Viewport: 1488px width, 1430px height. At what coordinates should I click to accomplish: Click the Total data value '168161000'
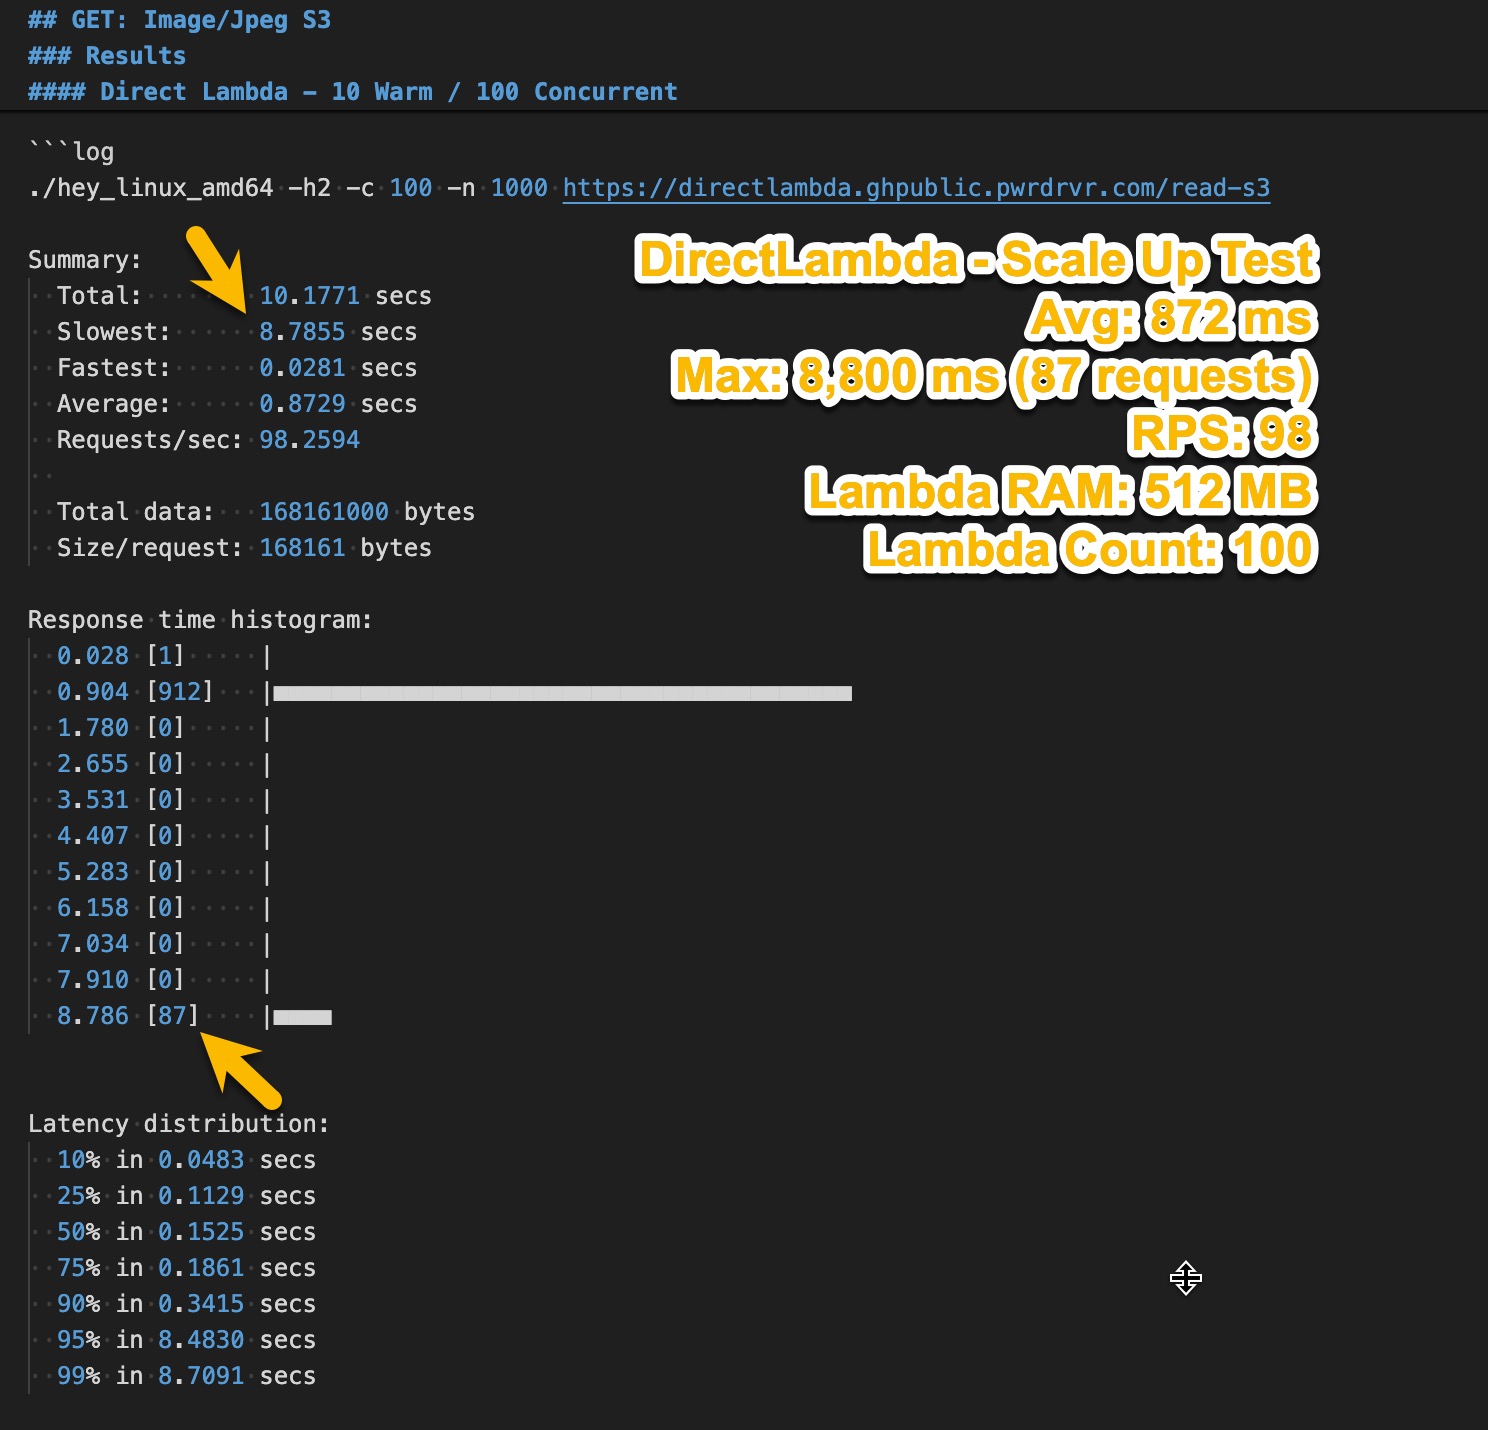[x=324, y=512]
